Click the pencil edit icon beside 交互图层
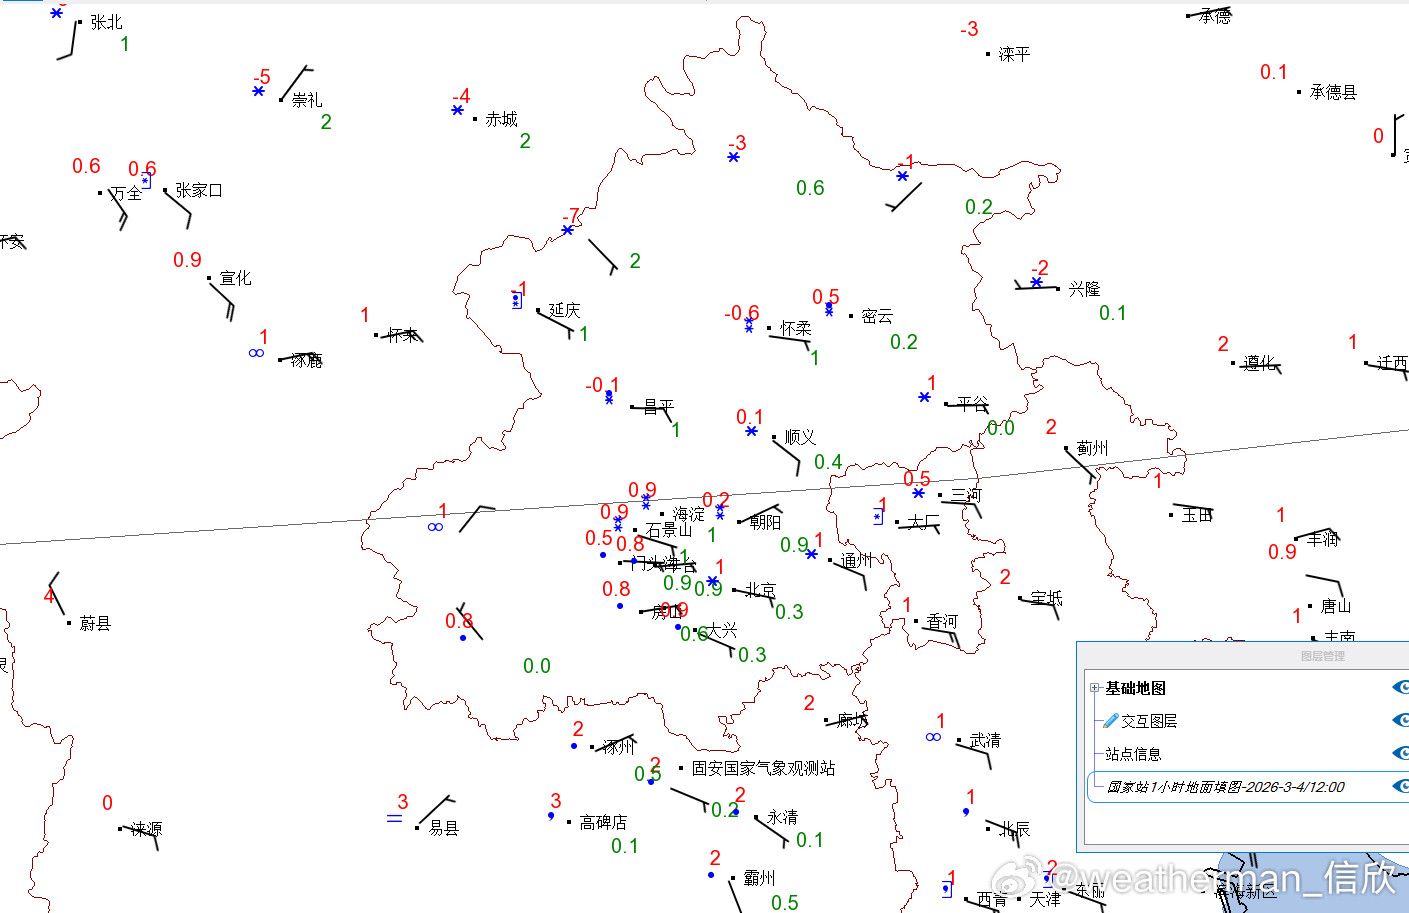 (1110, 720)
